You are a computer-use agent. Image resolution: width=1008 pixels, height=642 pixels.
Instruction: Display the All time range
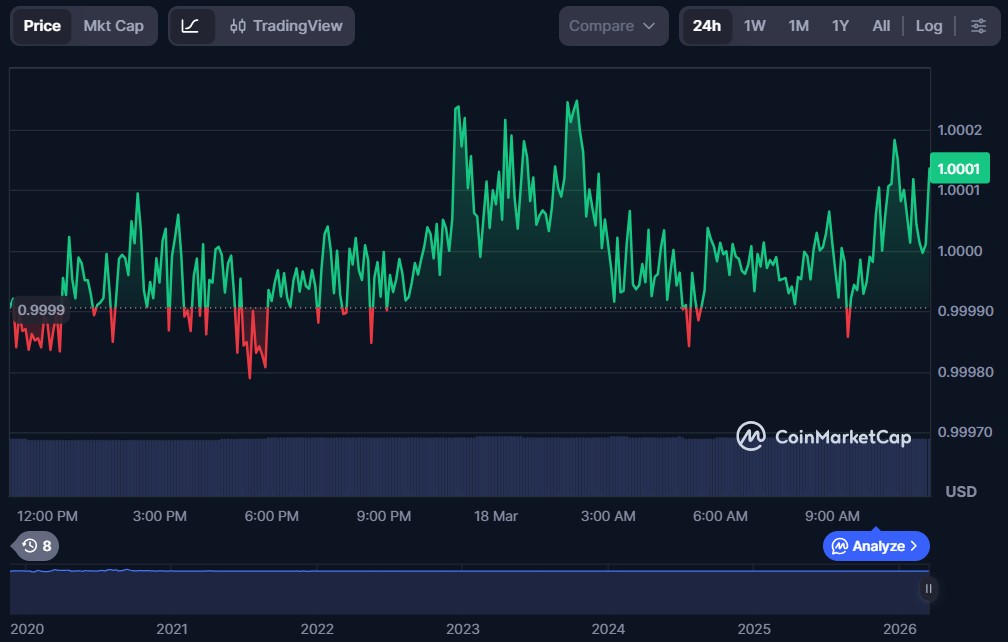click(x=880, y=26)
